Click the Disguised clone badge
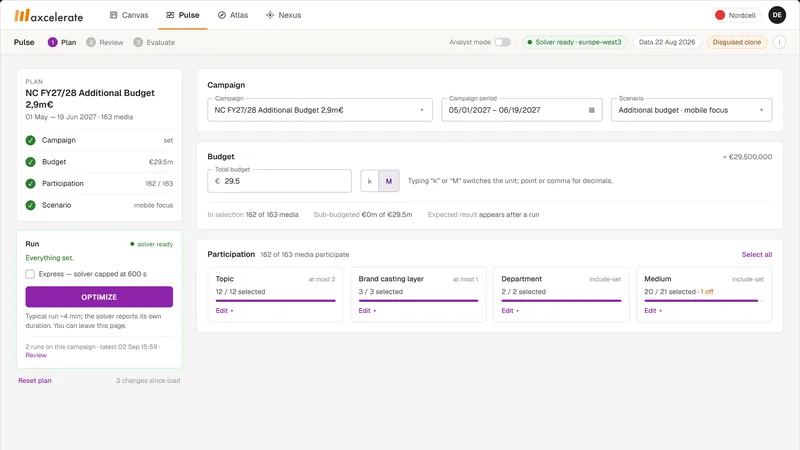 click(737, 42)
